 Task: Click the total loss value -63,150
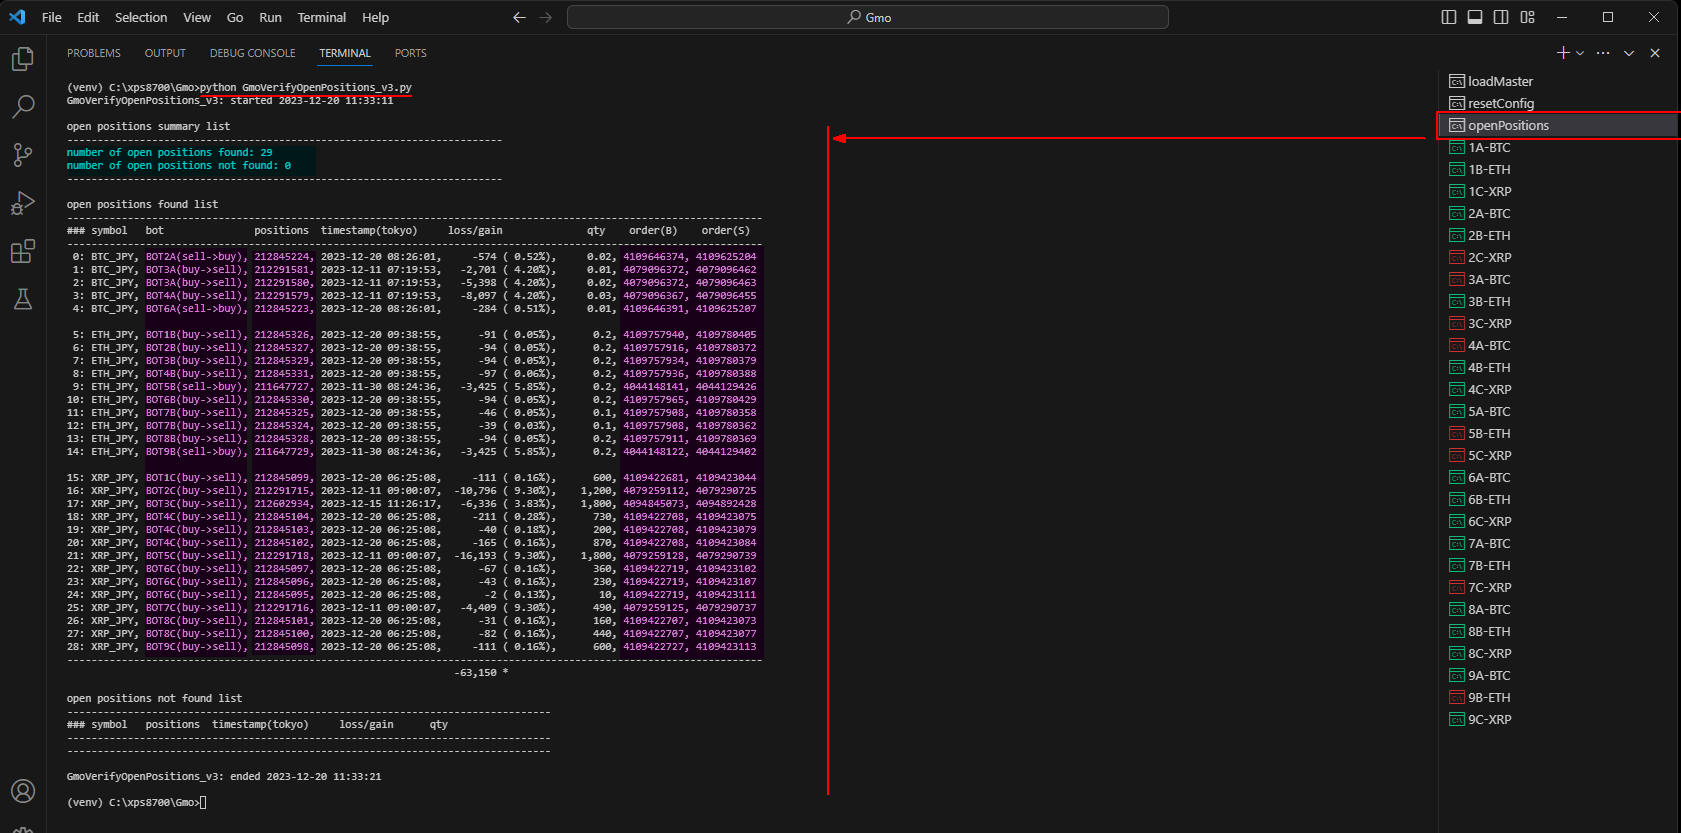(x=476, y=672)
